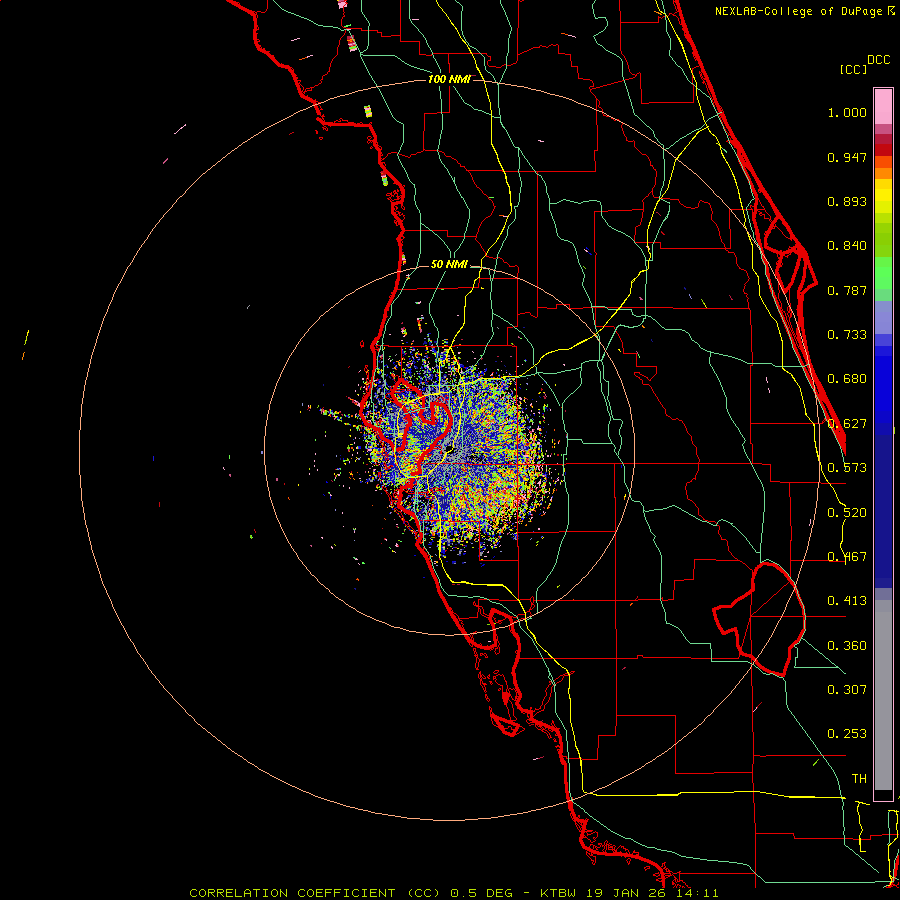Click the 19 JAN 26 date in the caption
This screenshot has width=900, height=900.
coord(625,893)
